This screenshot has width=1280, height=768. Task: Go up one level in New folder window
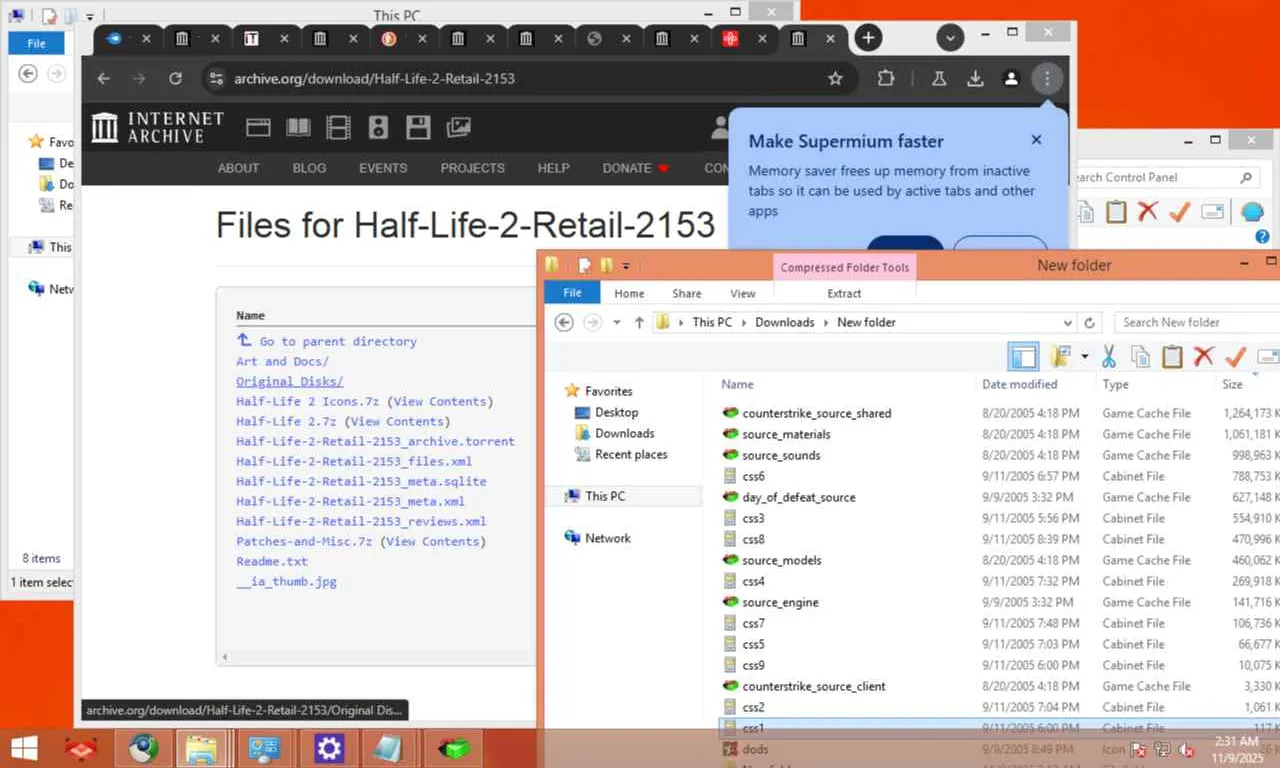tap(639, 322)
